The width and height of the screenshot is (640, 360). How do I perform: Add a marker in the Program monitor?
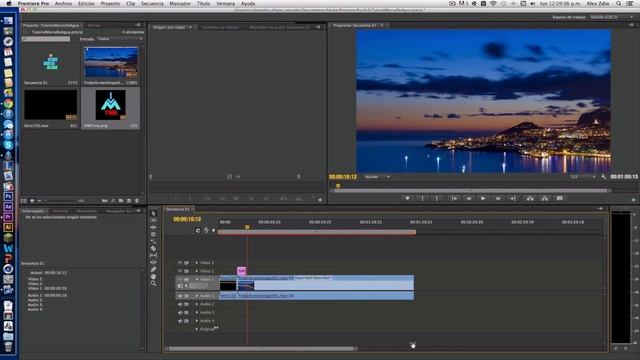point(407,198)
